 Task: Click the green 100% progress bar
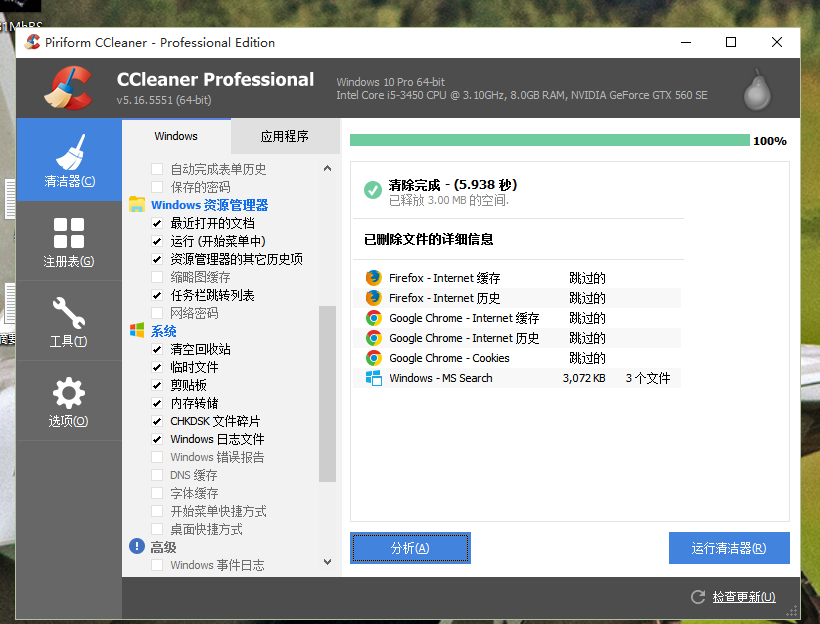(550, 140)
